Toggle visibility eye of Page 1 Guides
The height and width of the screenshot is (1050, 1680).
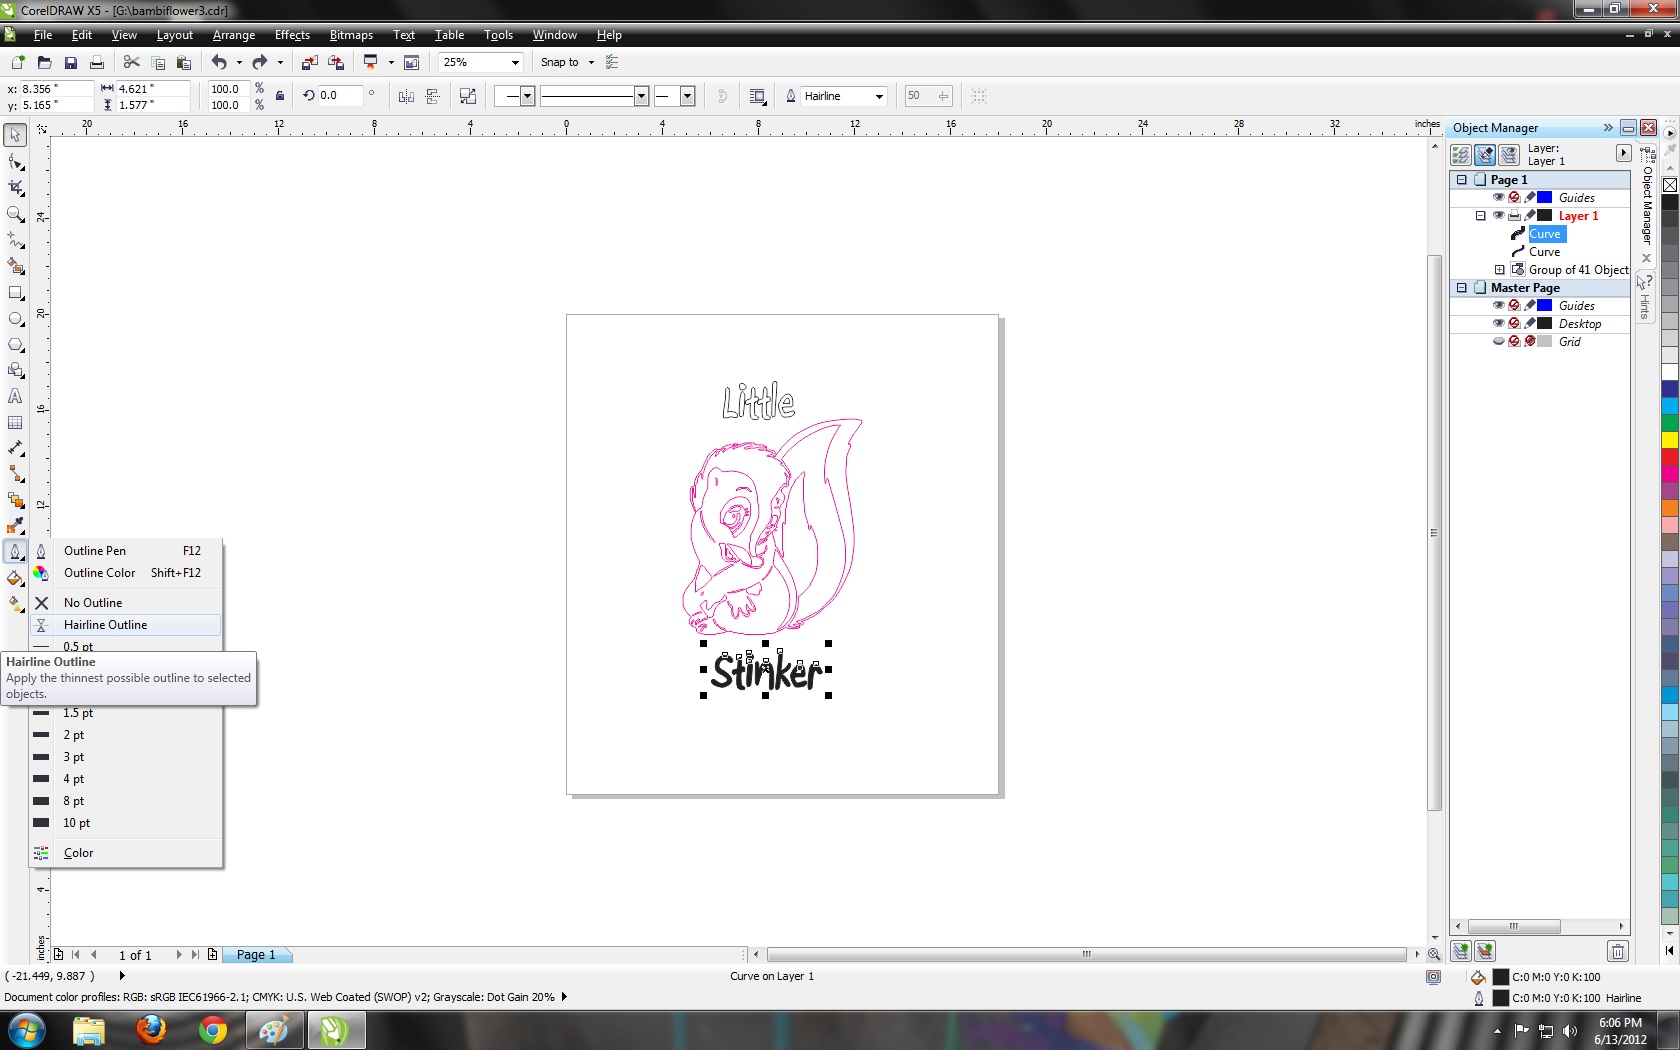[x=1498, y=197]
